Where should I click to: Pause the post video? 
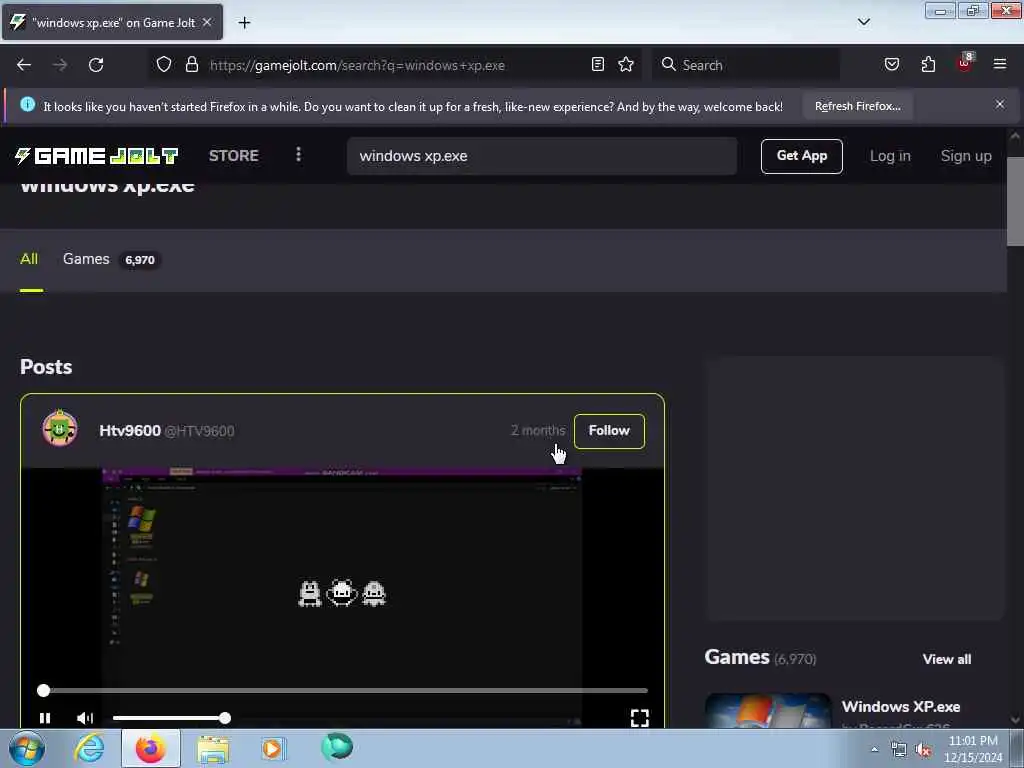click(45, 718)
